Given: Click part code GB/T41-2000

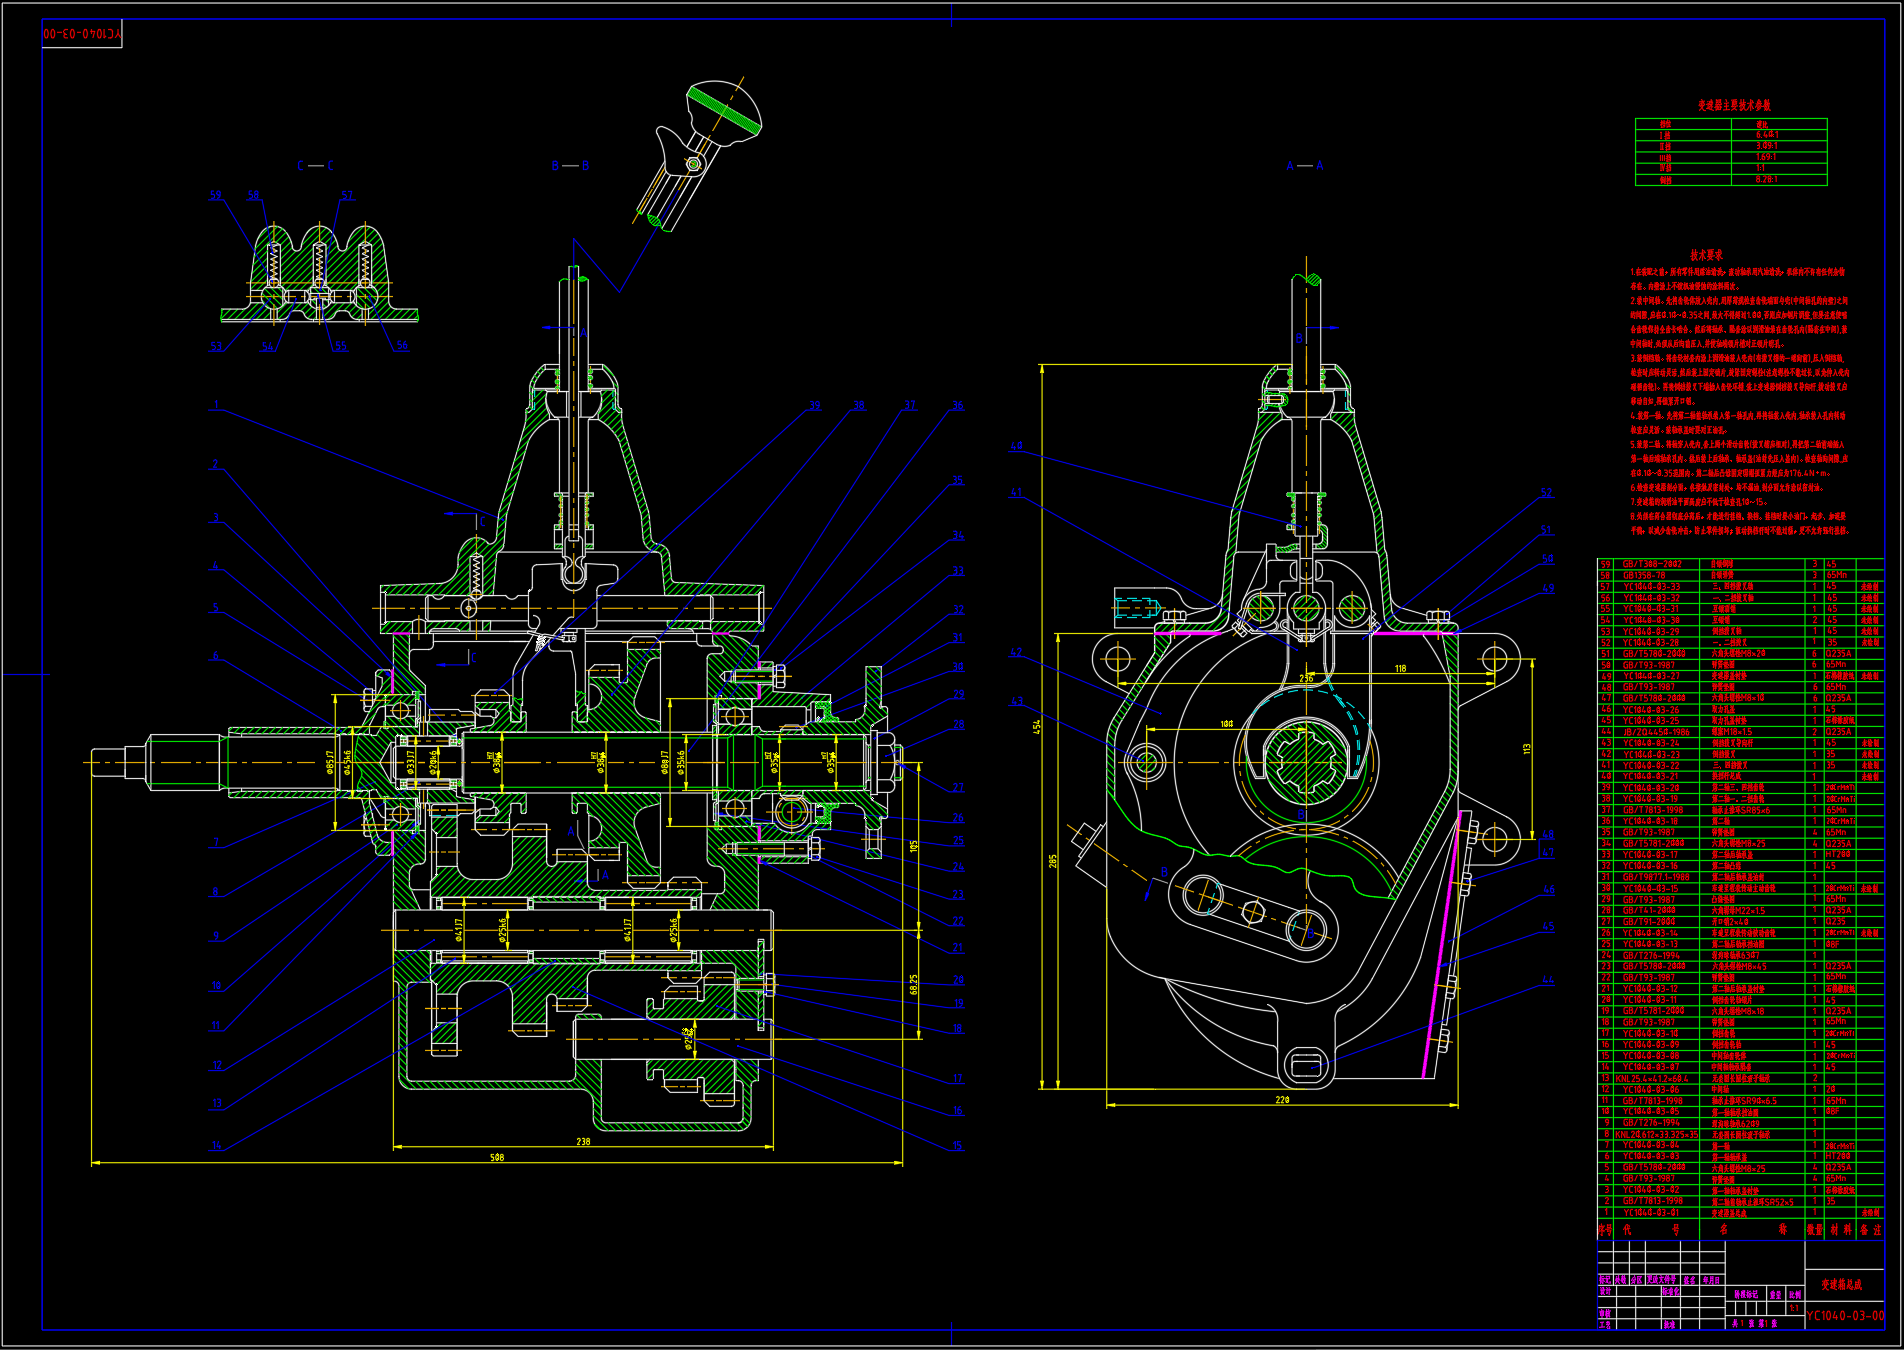Looking at the screenshot, I should [1650, 911].
